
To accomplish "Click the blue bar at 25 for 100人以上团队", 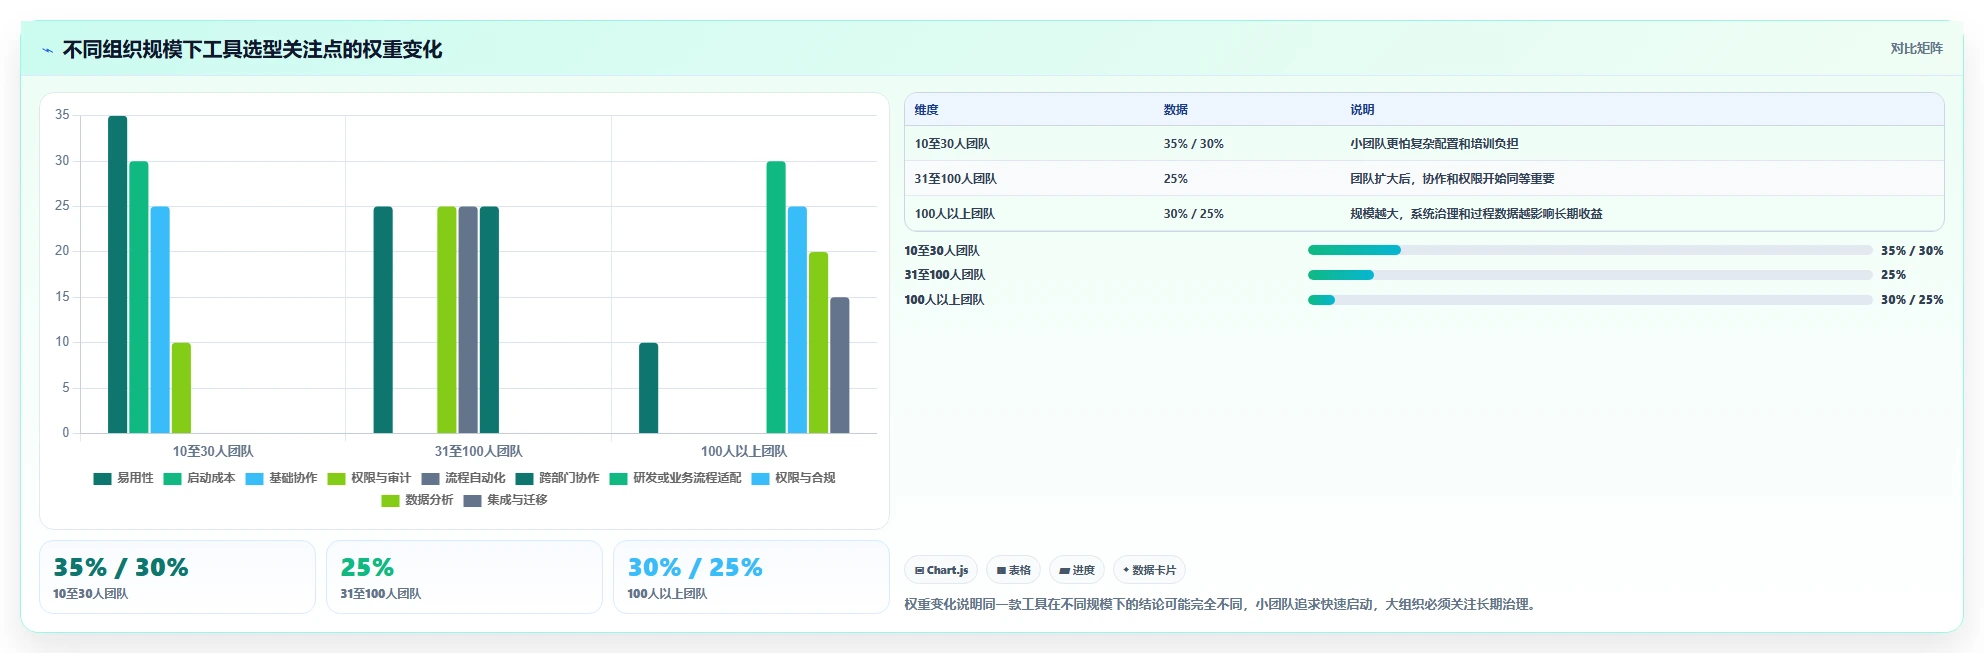I will point(797,320).
